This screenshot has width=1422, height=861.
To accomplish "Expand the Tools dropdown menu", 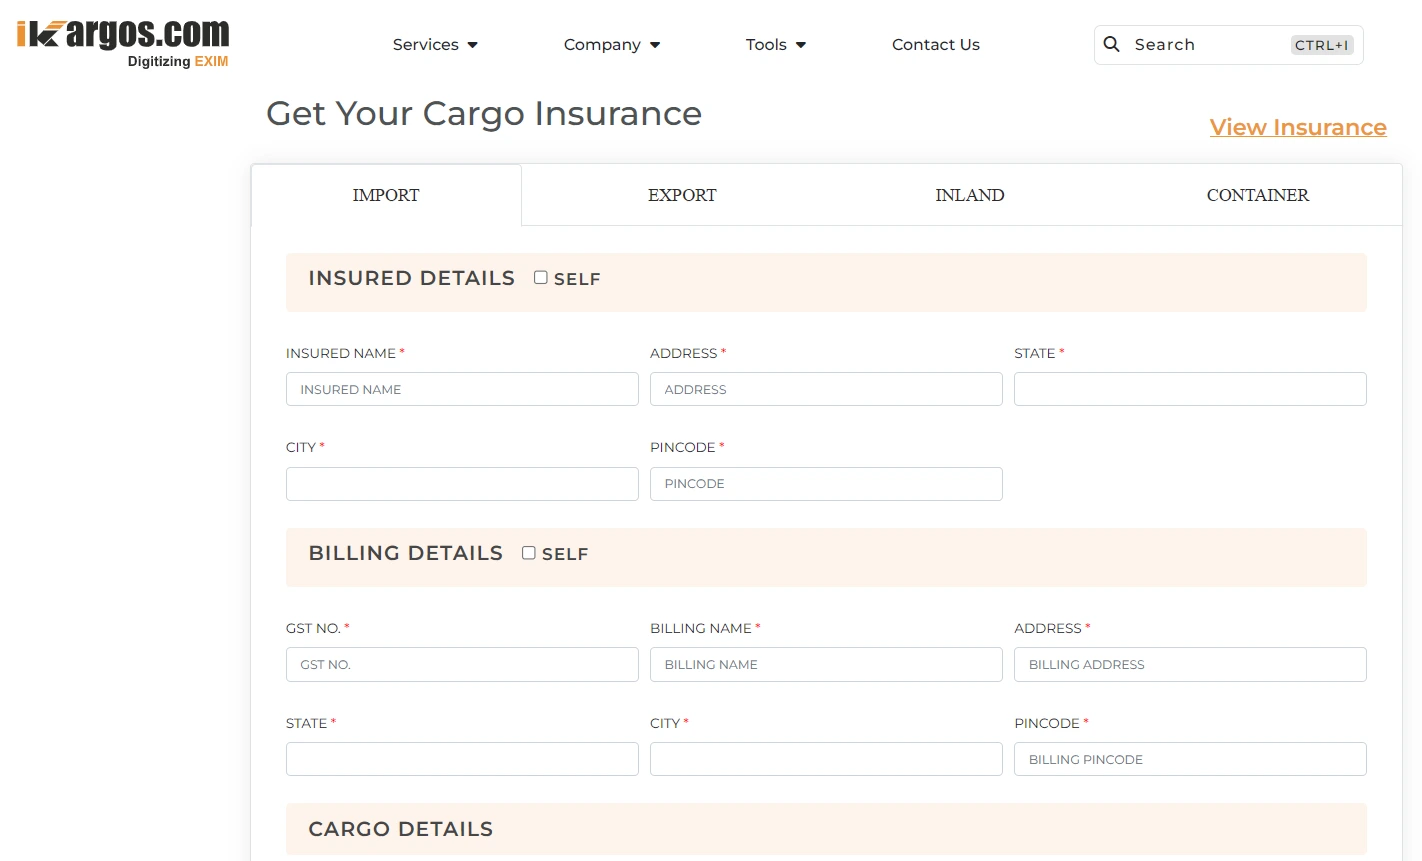I will coord(776,45).
